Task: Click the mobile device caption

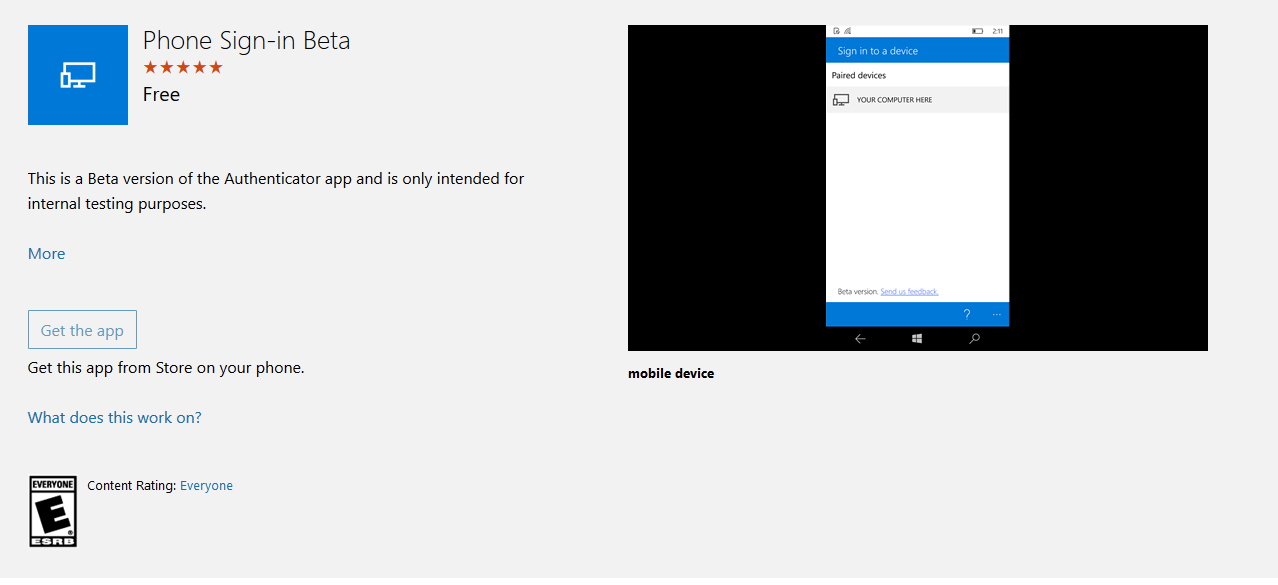Action: point(671,374)
